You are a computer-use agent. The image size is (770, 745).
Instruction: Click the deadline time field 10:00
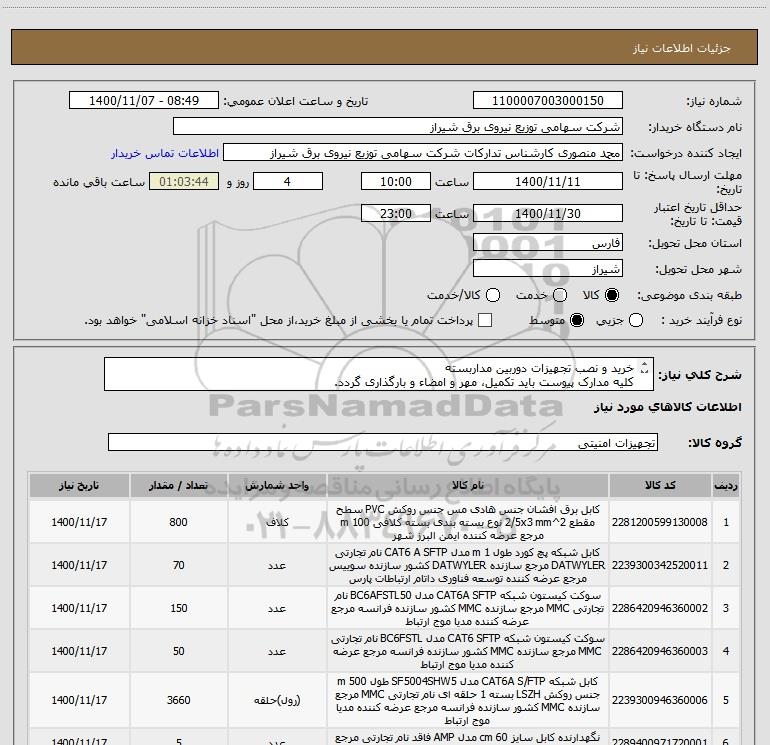396,182
